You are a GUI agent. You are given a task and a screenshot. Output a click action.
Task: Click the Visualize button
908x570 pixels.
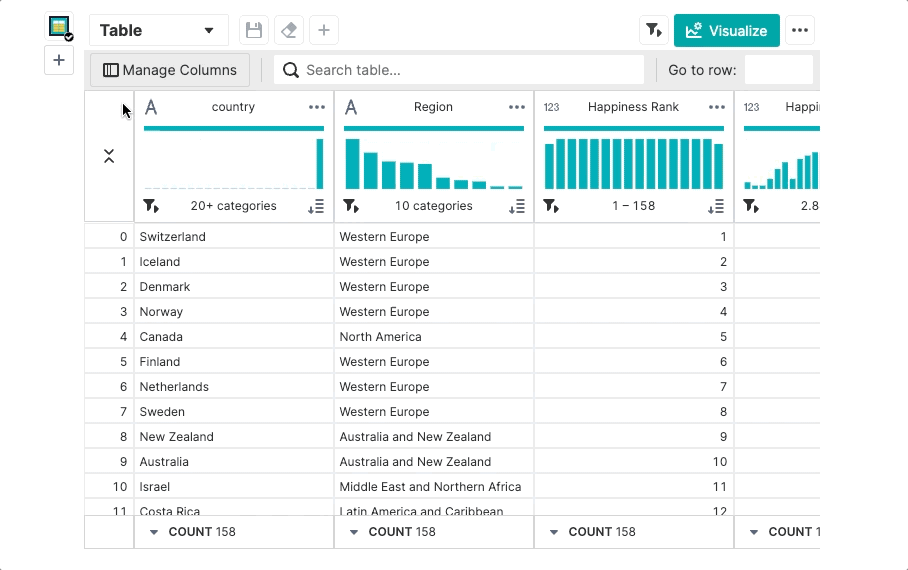727,30
